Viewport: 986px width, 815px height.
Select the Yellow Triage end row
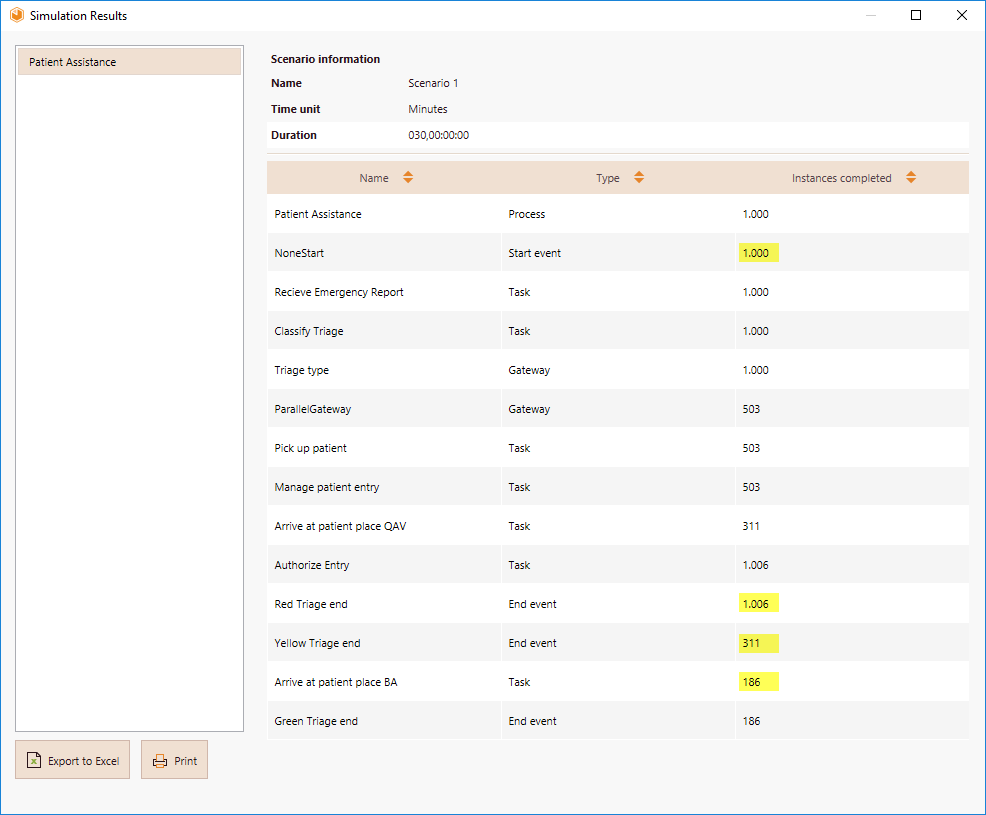tap(618, 643)
